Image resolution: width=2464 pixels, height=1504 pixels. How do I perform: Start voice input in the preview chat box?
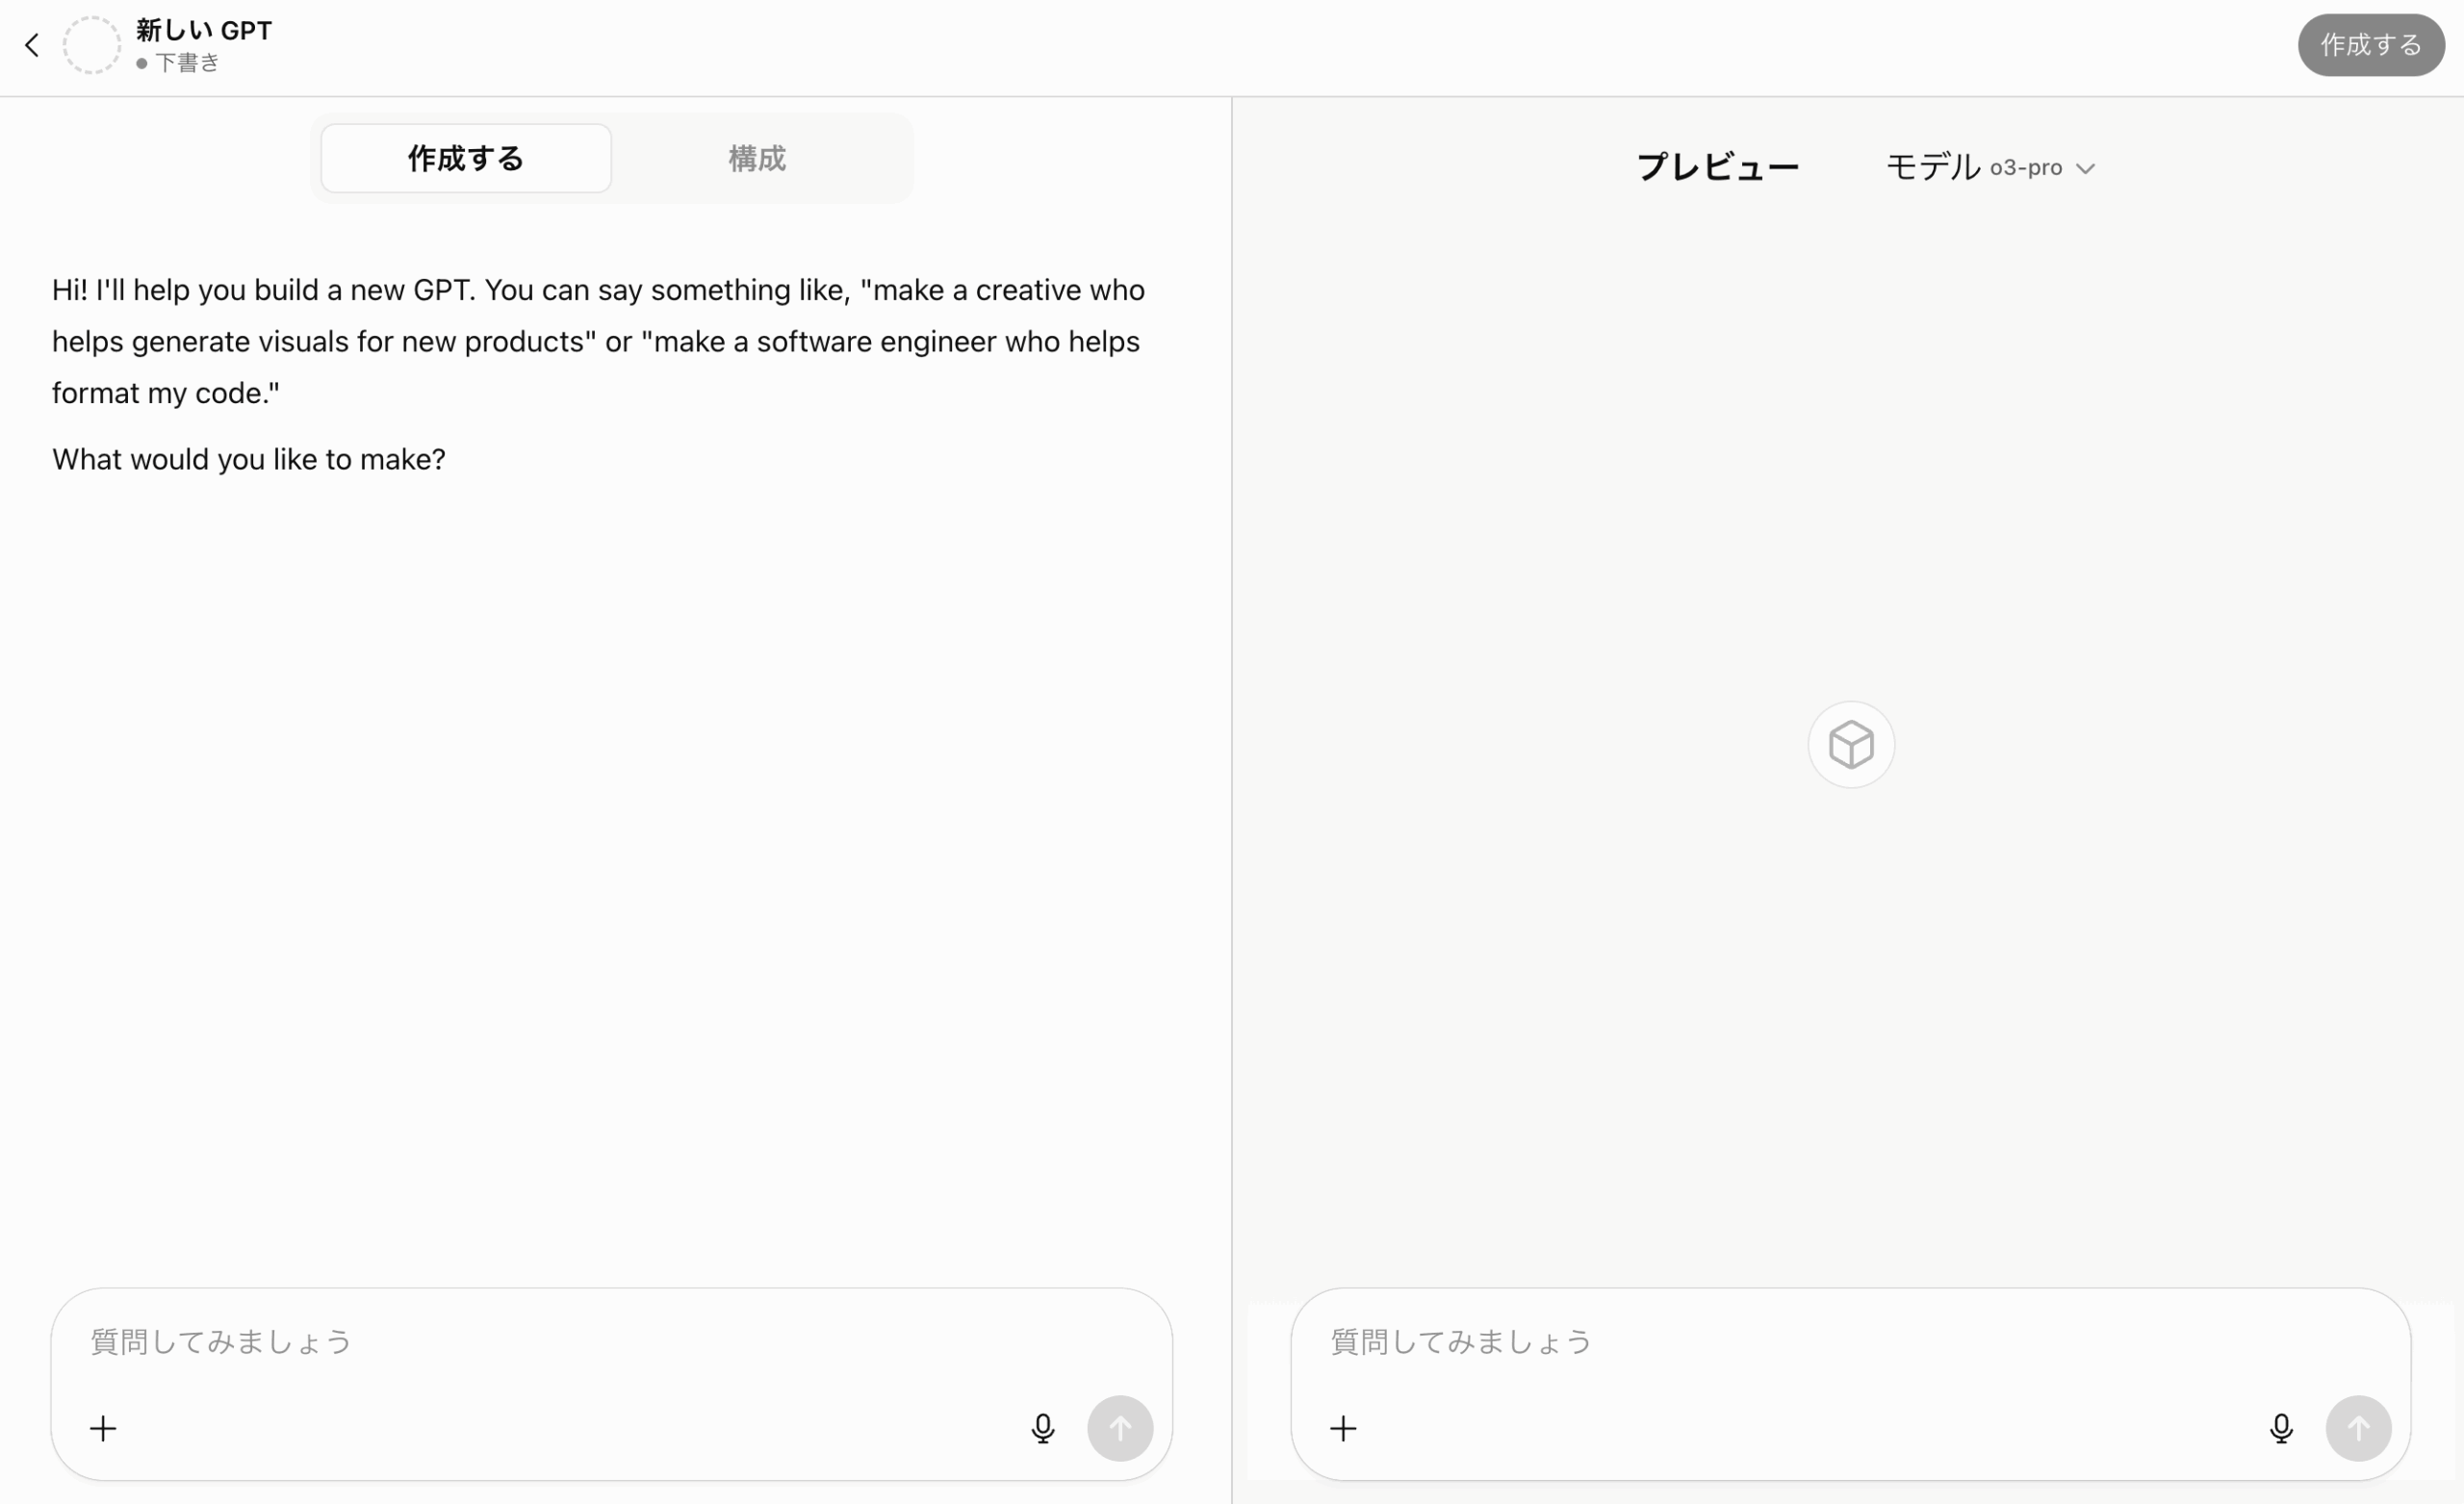[x=2281, y=1428]
